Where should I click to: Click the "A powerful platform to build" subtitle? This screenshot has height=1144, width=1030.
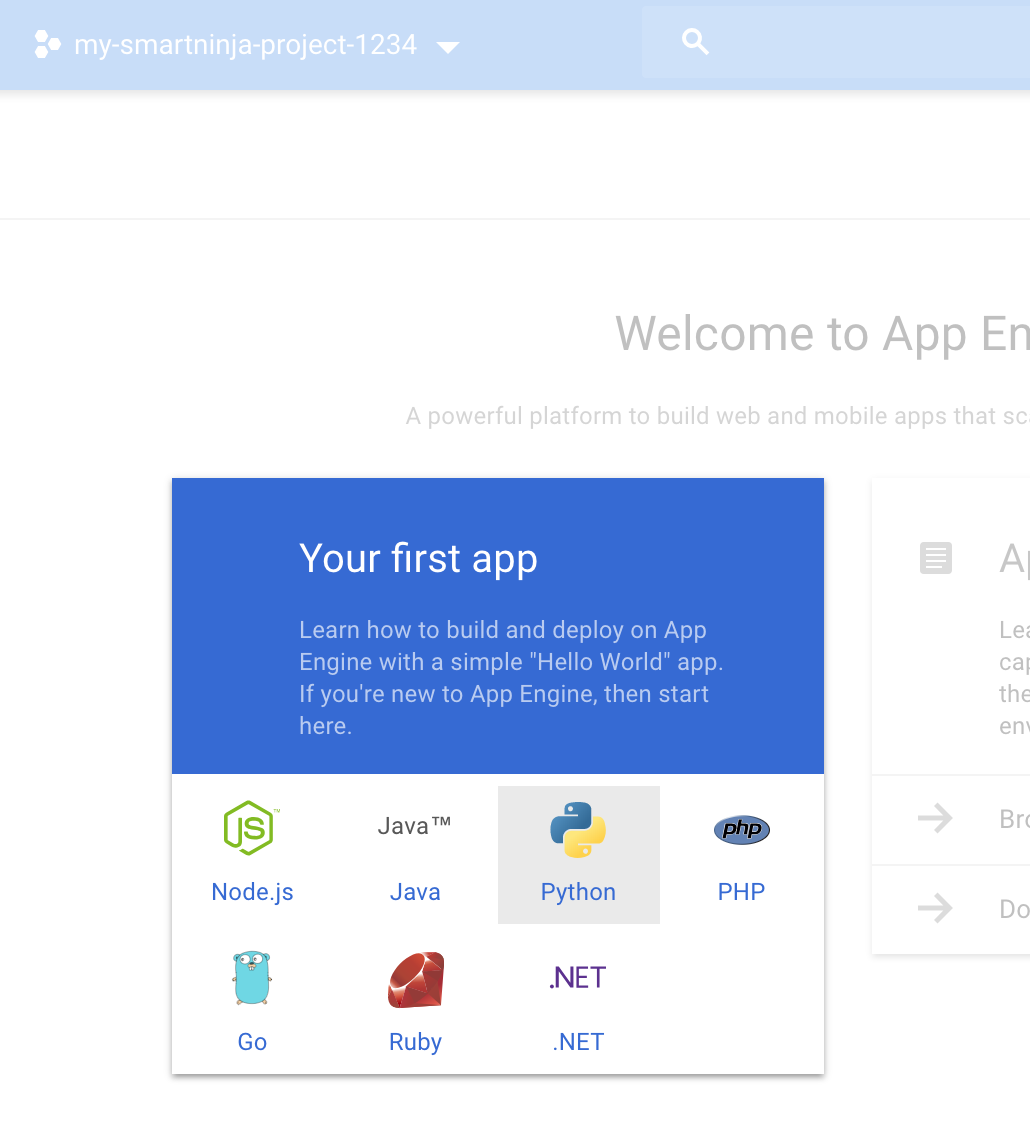(718, 416)
